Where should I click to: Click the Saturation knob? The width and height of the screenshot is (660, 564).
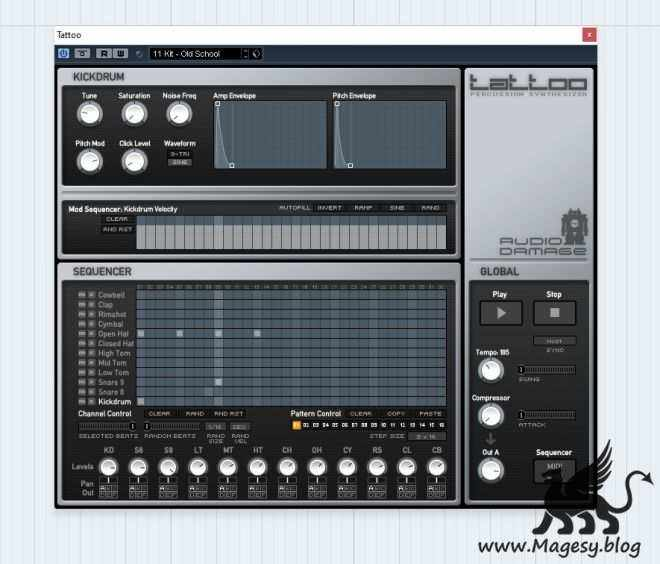134,114
